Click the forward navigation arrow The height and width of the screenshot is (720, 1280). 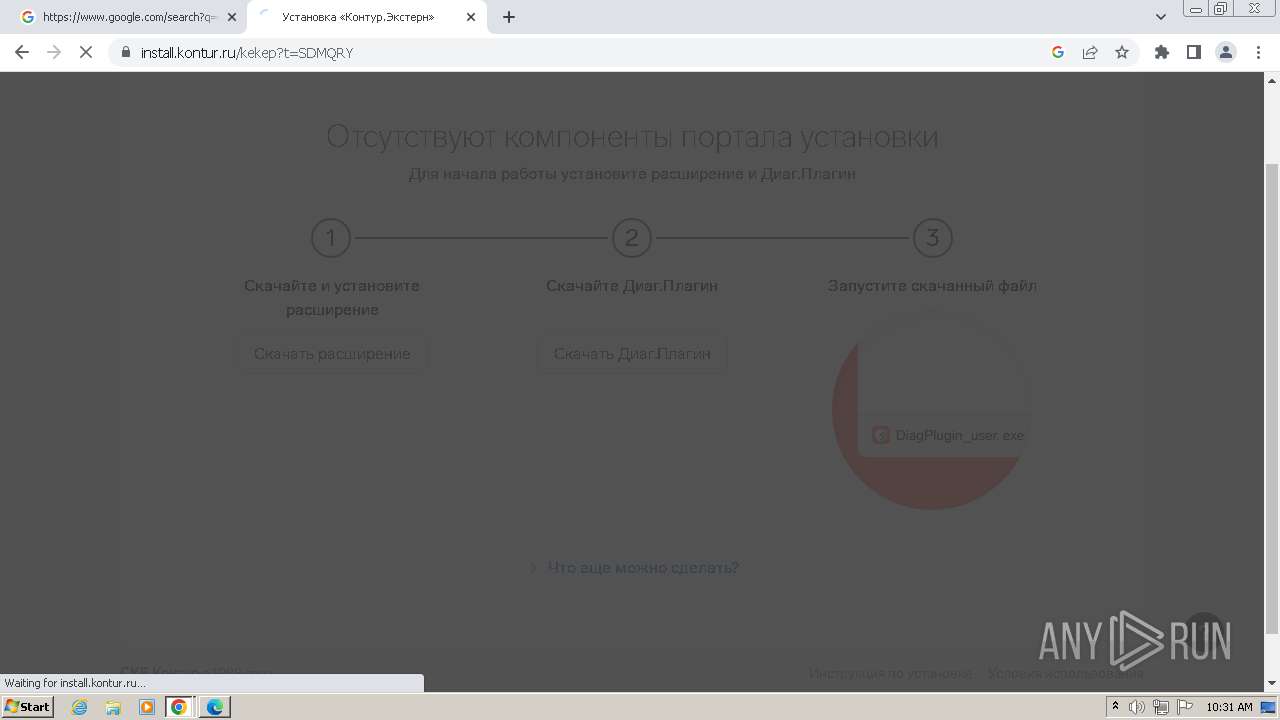click(54, 52)
